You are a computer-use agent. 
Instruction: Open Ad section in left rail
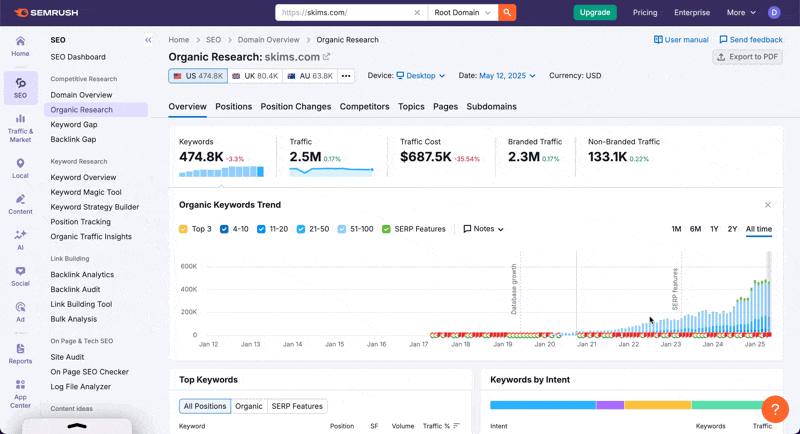pos(20,312)
